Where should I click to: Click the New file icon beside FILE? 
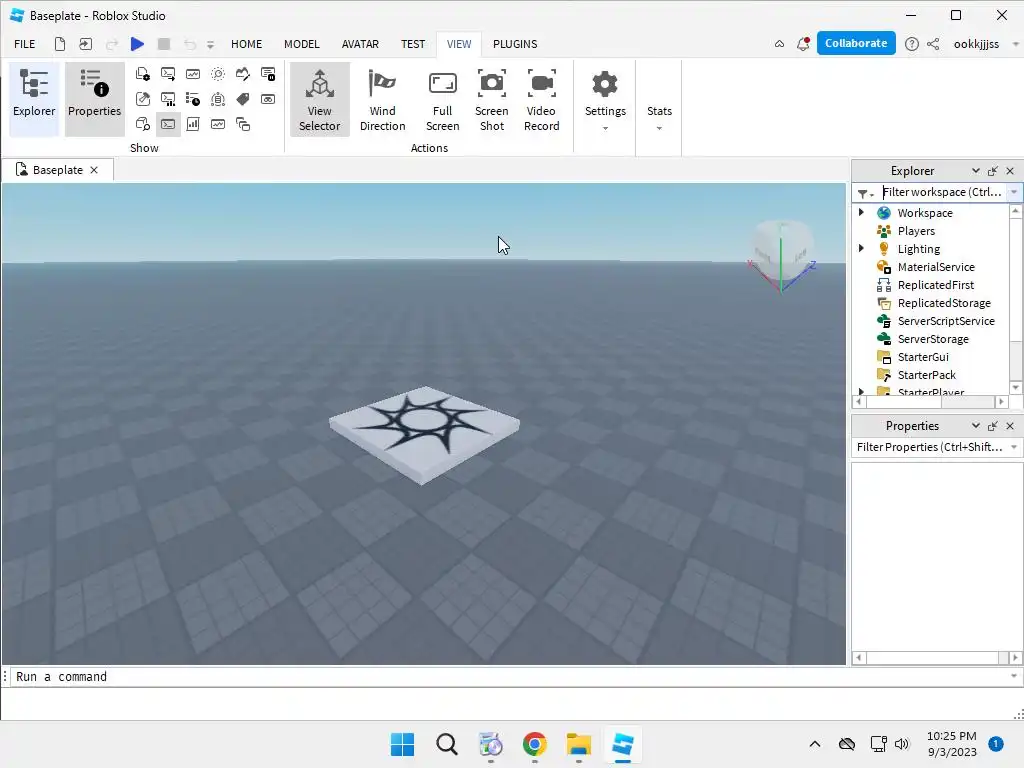coord(59,44)
